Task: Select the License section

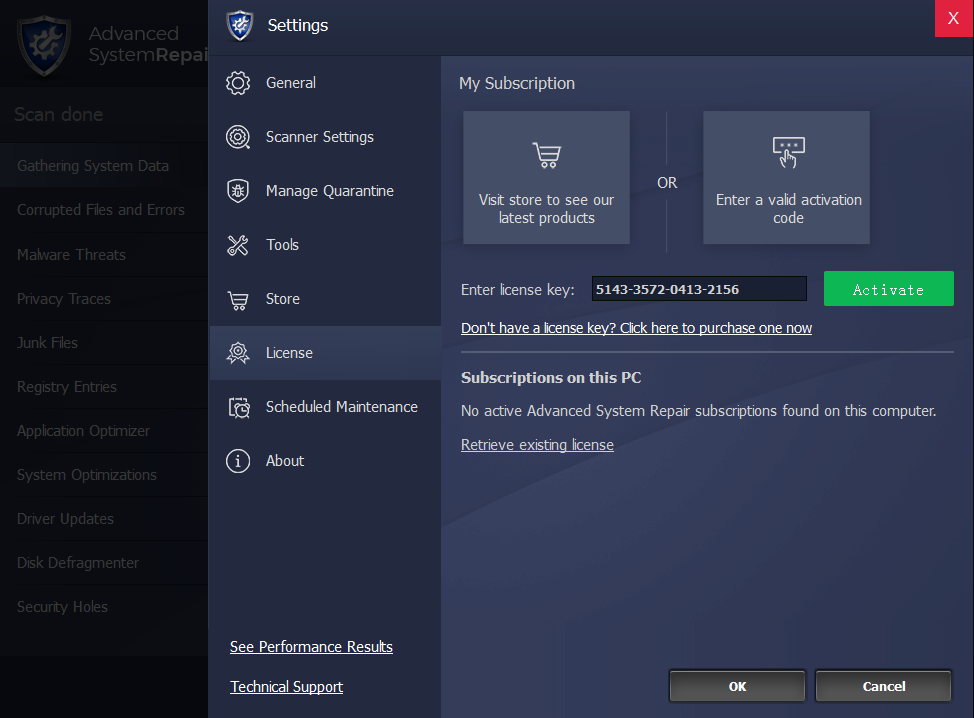Action: [x=325, y=353]
